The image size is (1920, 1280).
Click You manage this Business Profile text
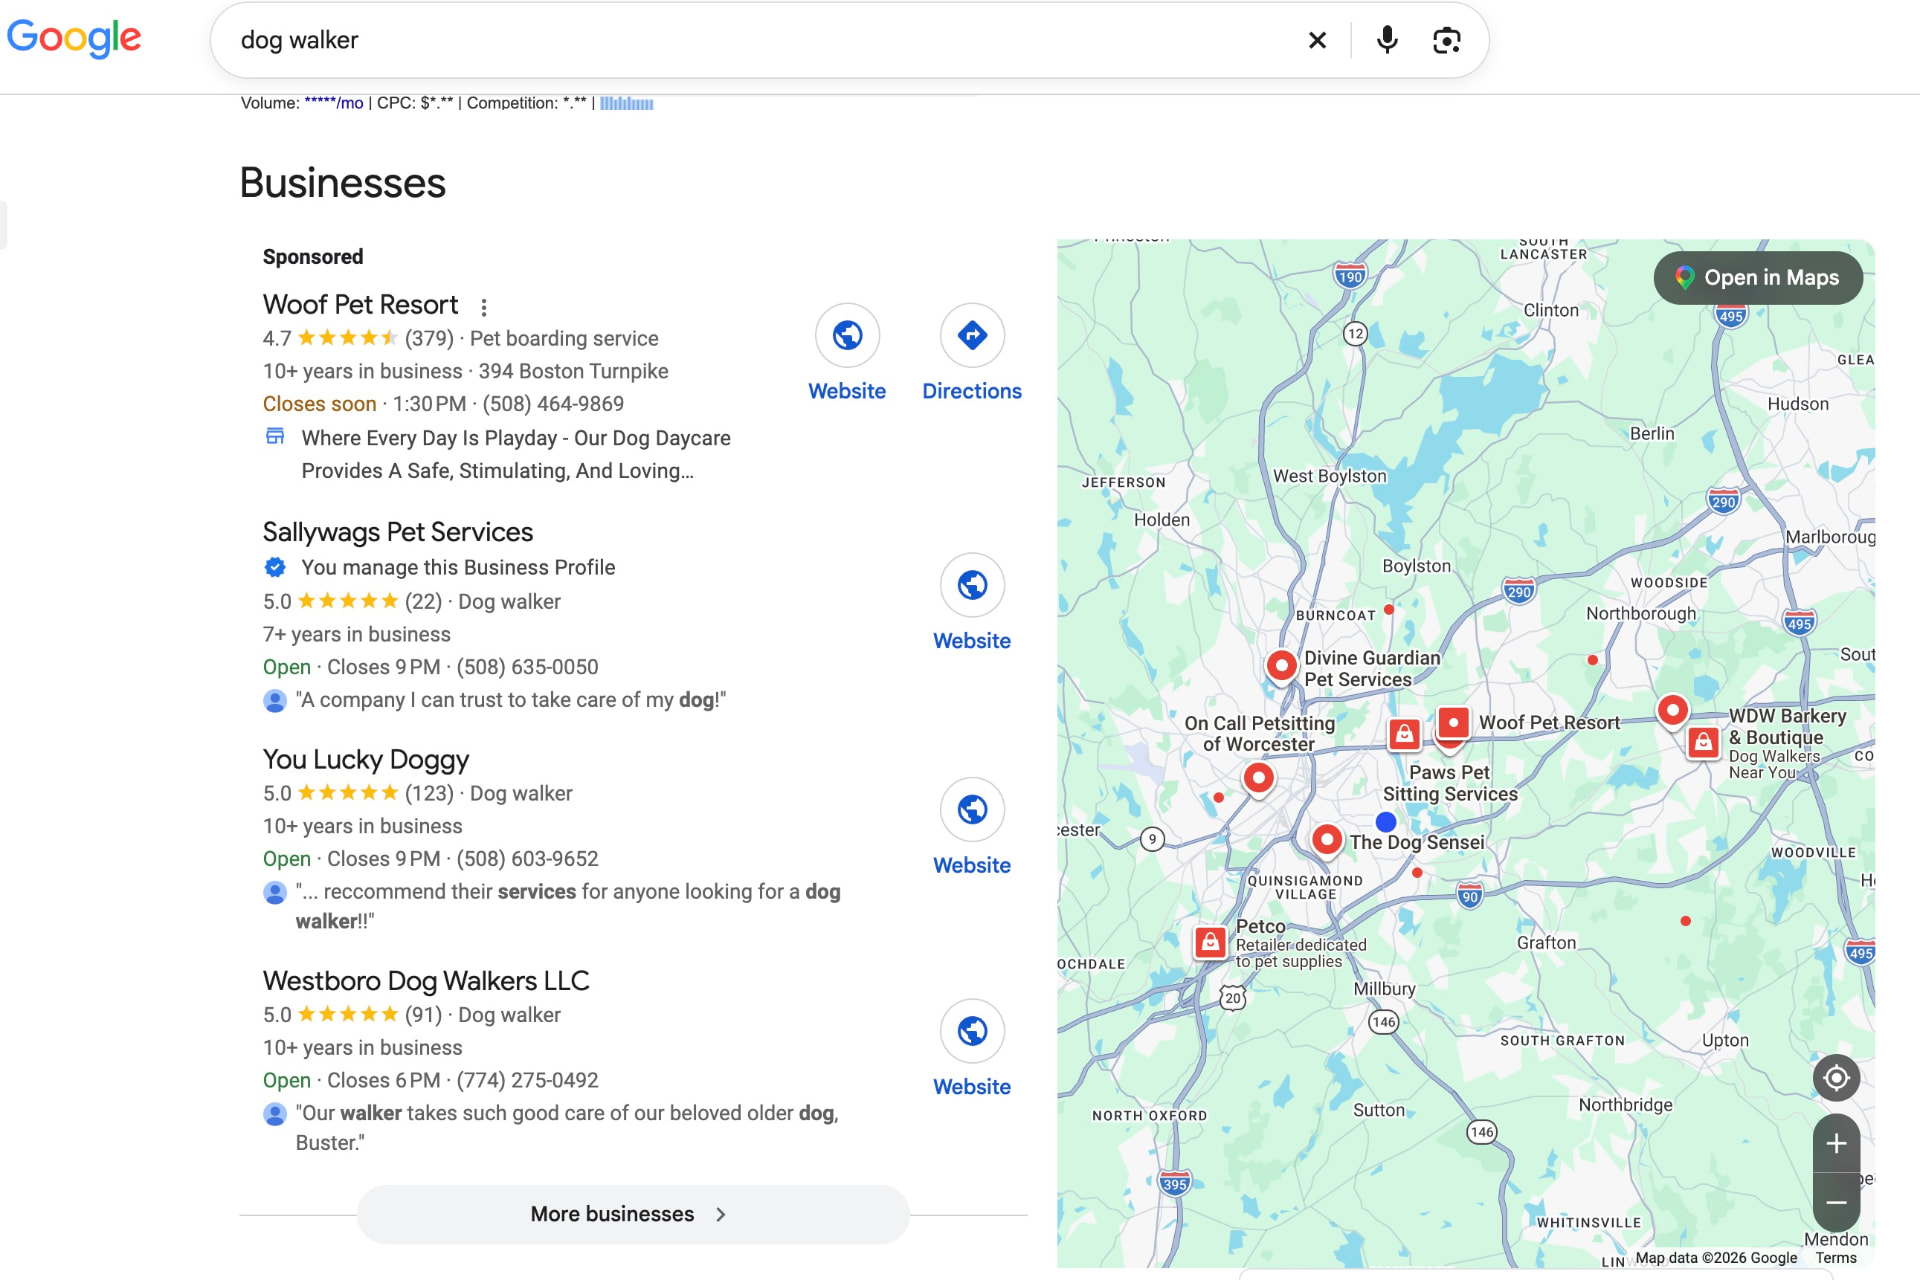pyautogui.click(x=458, y=568)
